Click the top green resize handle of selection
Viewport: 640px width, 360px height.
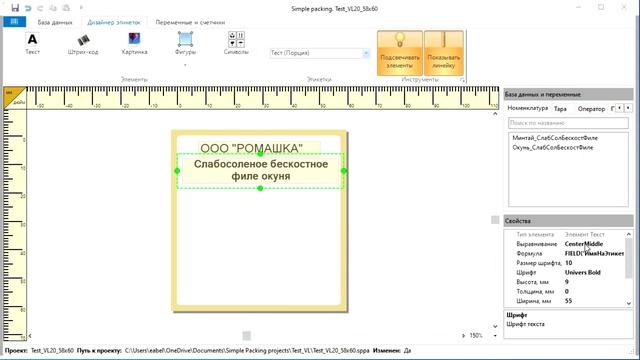pos(260,153)
